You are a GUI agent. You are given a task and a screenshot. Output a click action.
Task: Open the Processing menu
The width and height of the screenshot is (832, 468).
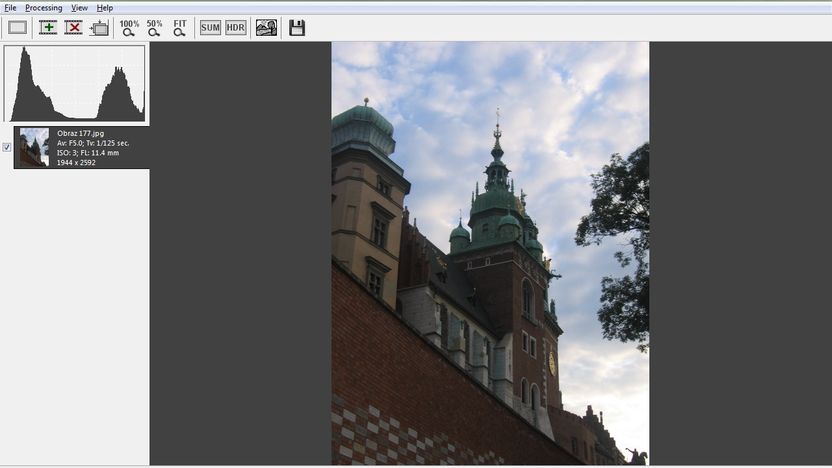coord(44,8)
